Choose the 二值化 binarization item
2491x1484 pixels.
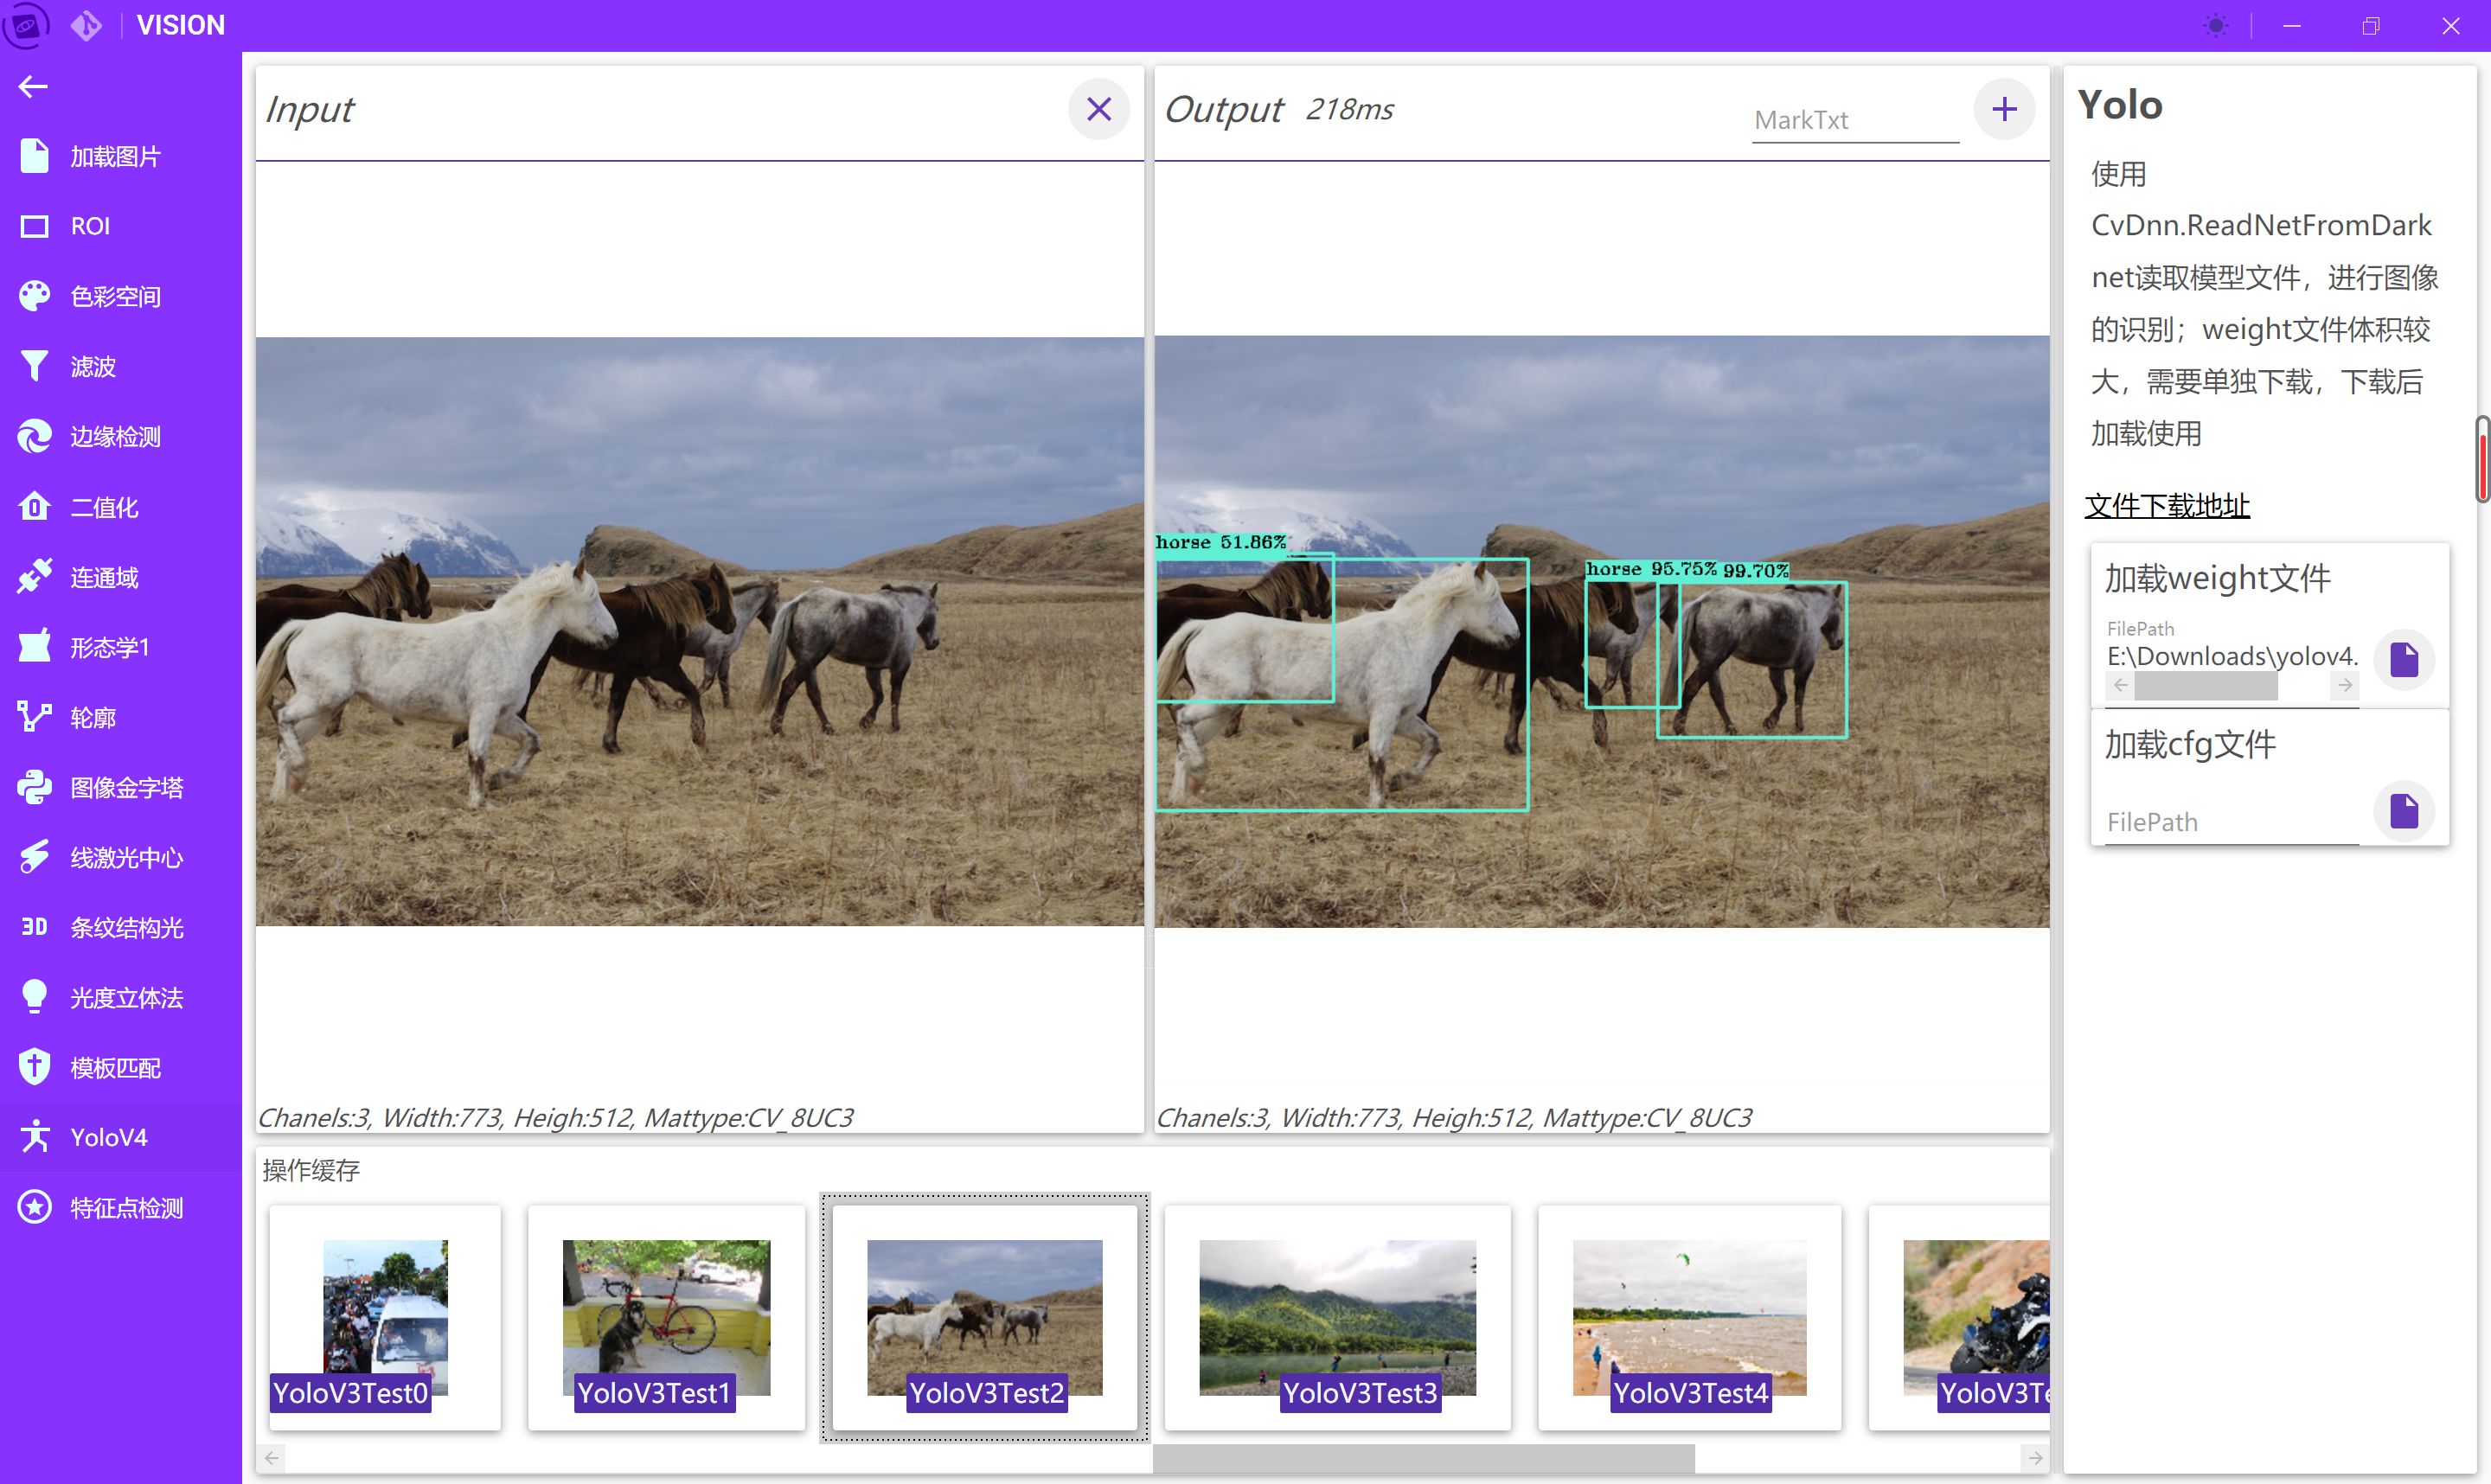[104, 508]
